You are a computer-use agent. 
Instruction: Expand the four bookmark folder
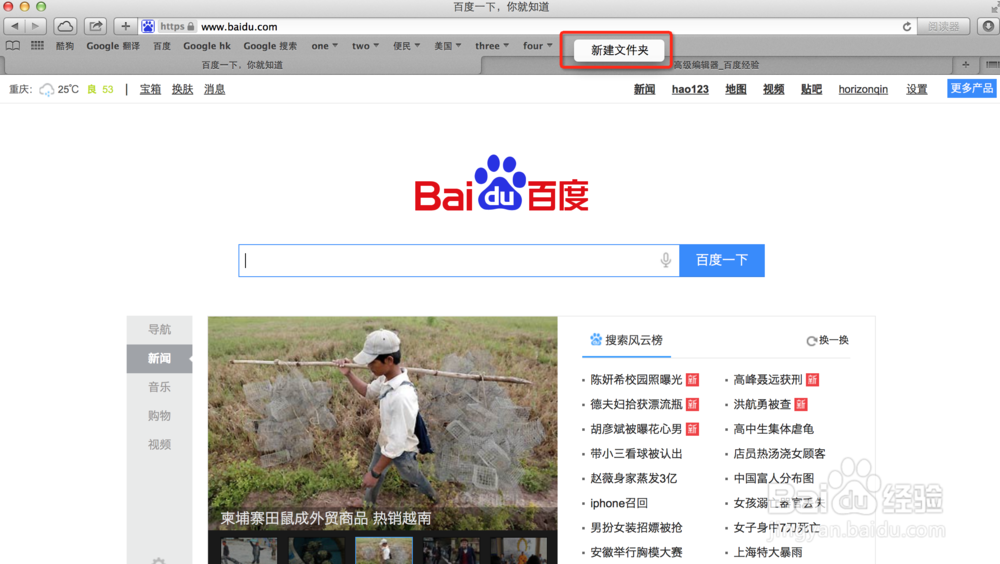coord(538,46)
